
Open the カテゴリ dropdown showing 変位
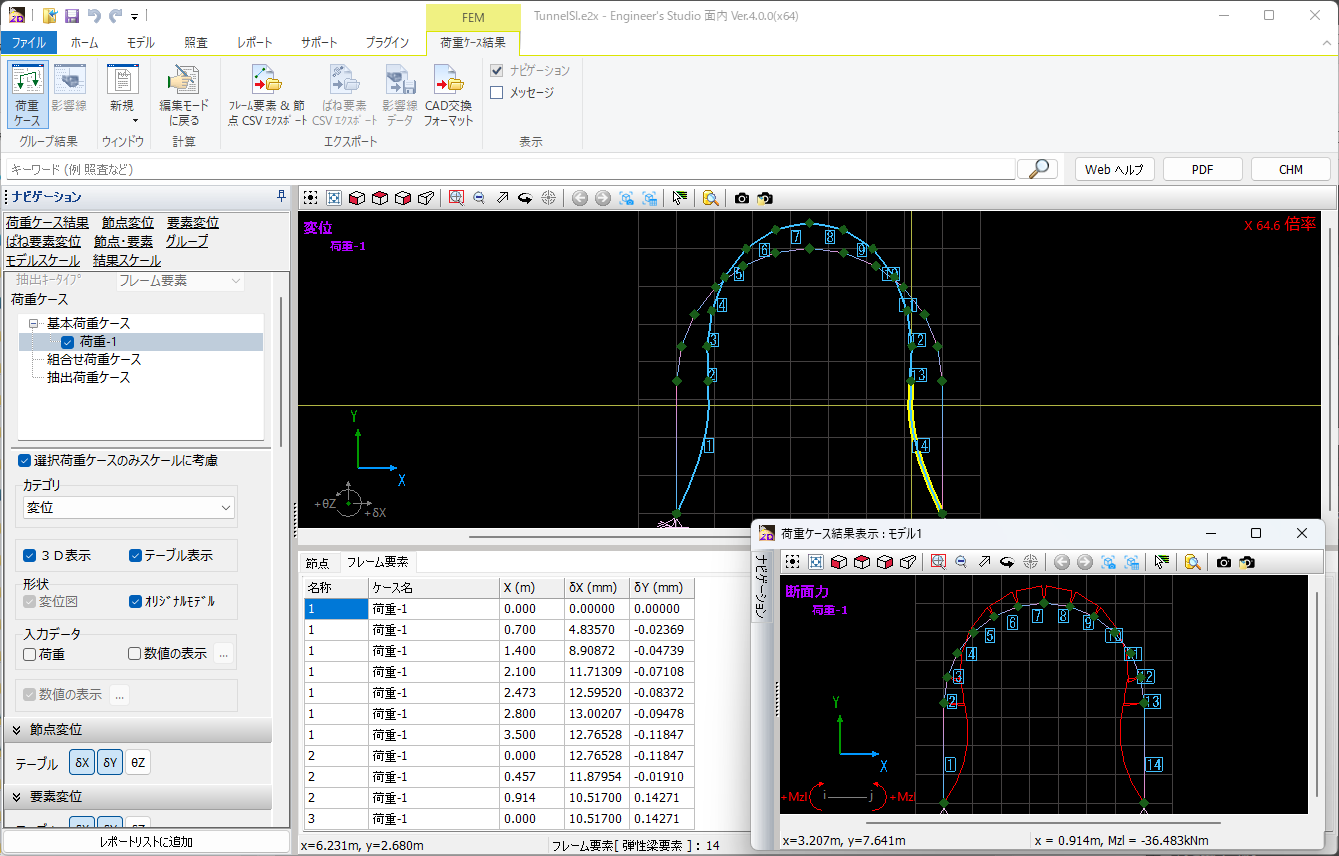[129, 508]
